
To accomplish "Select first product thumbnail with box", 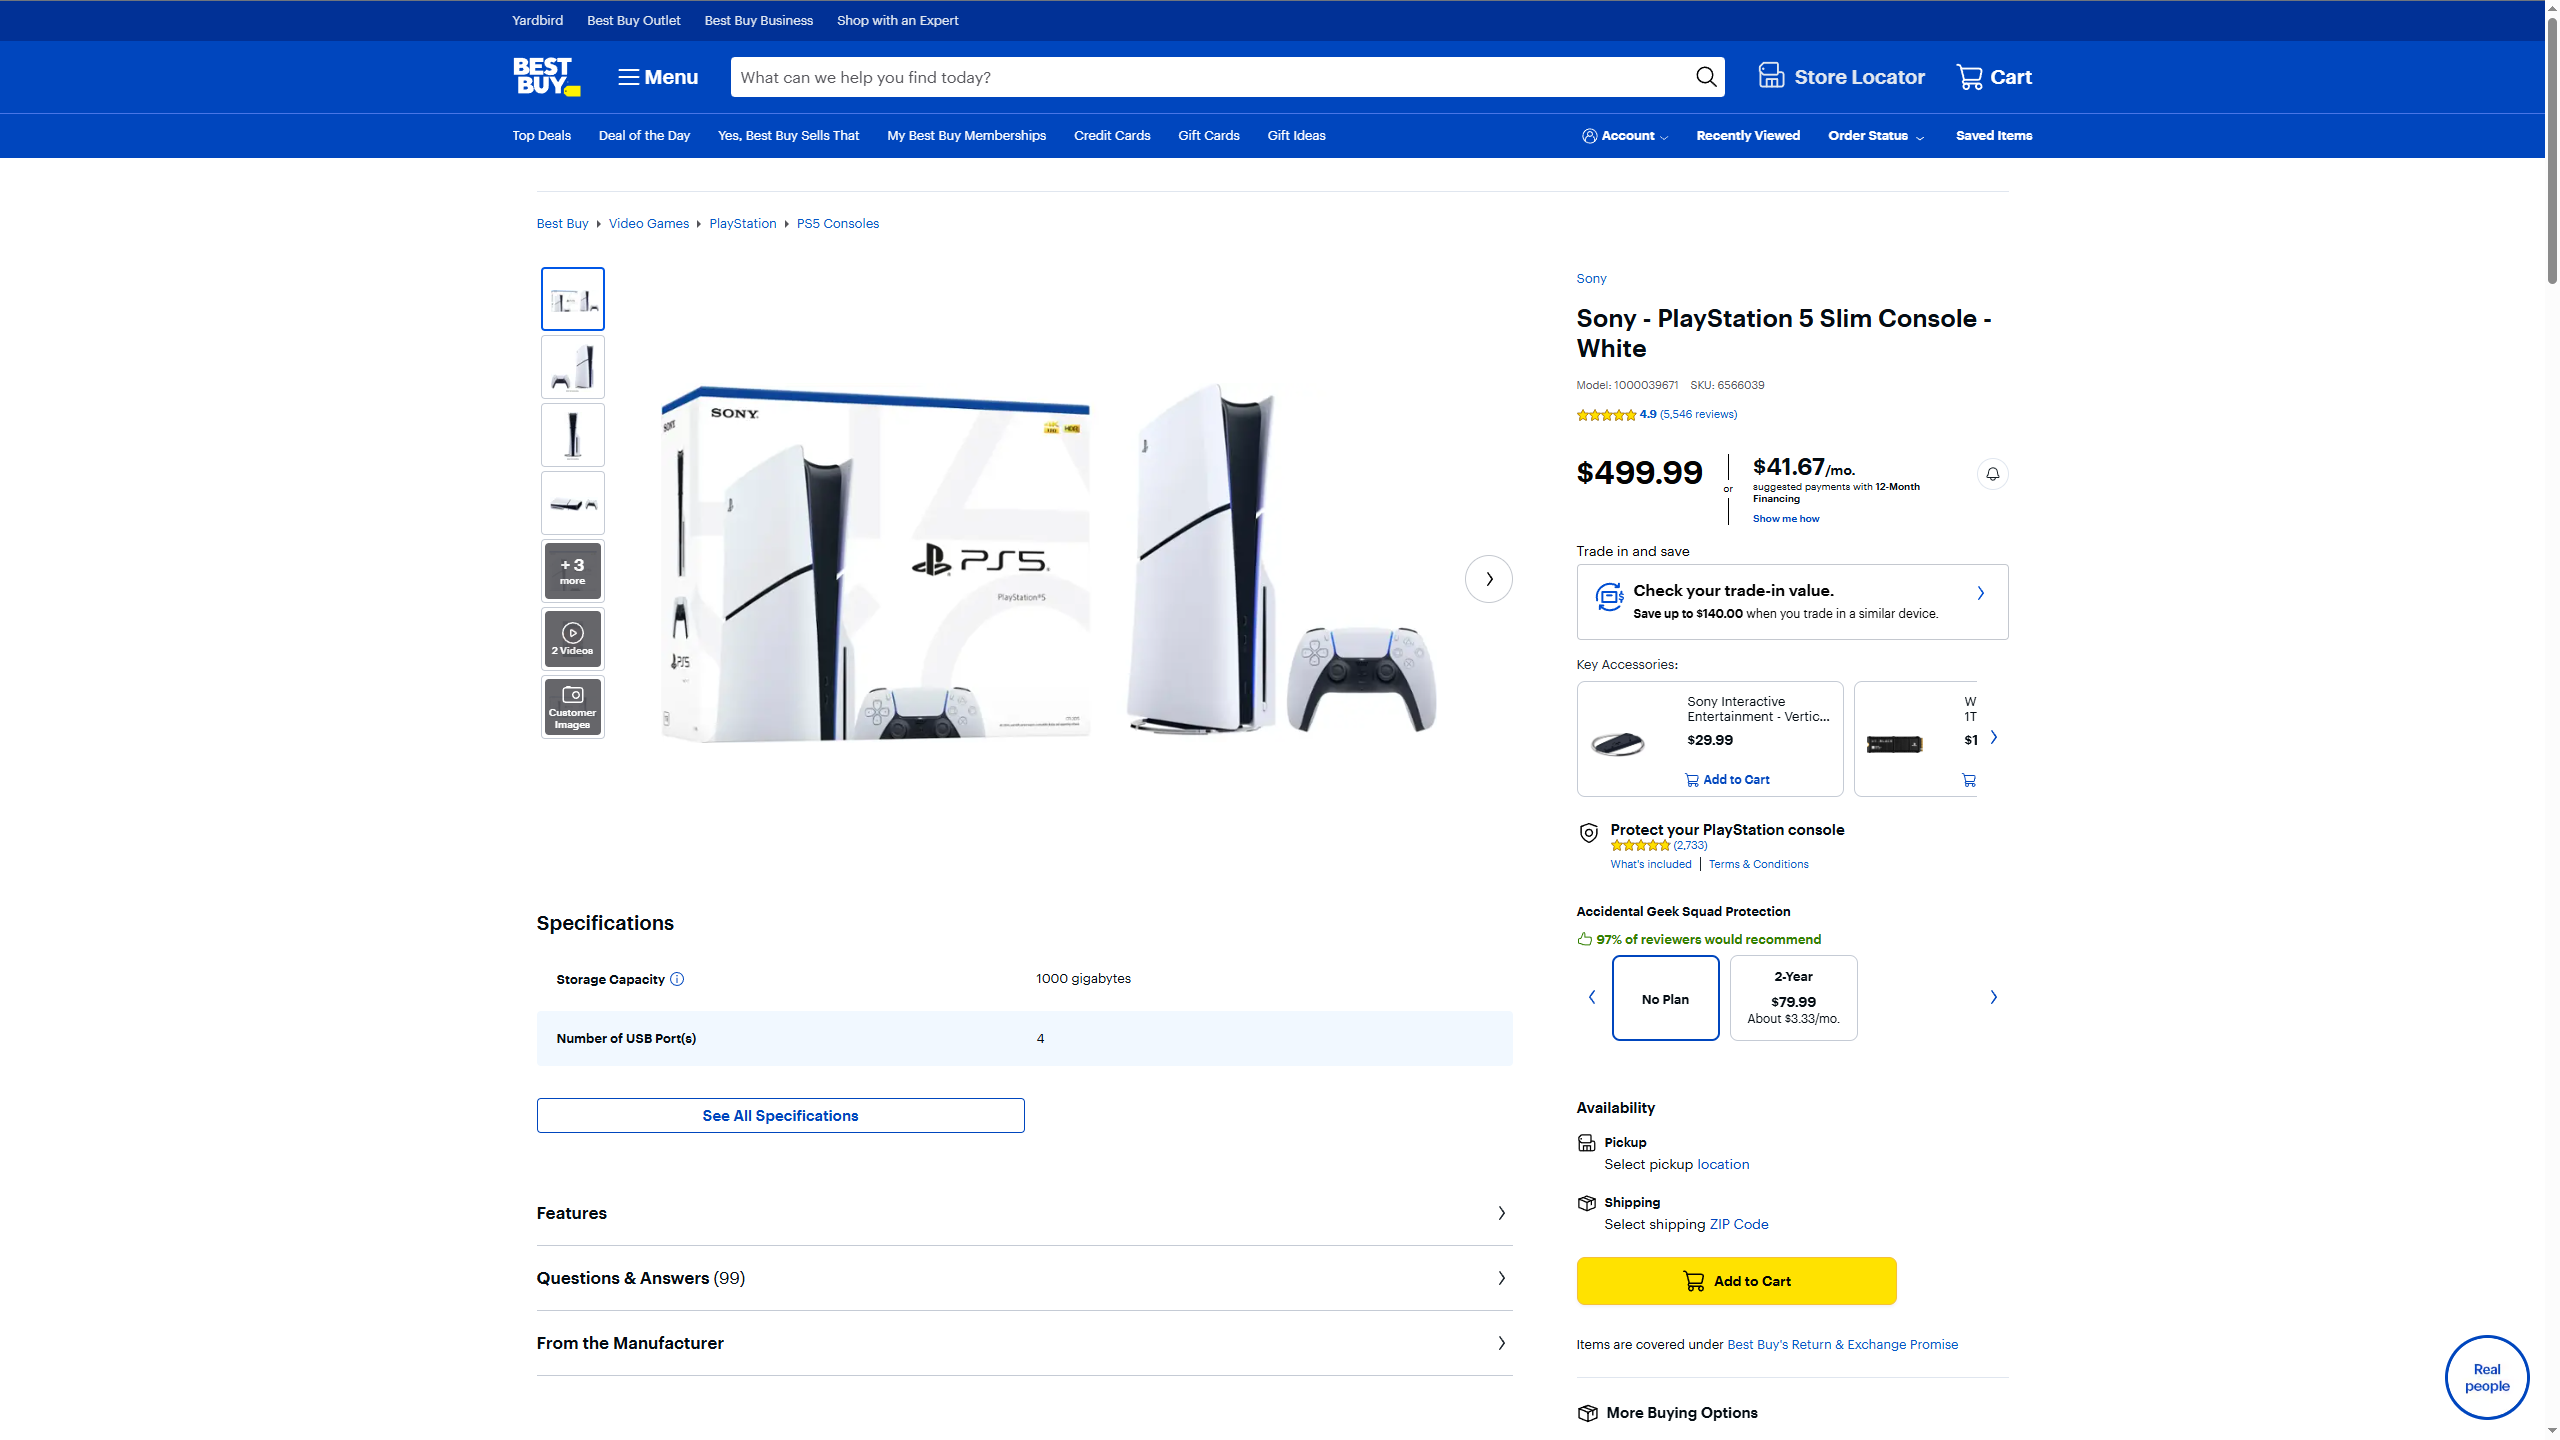I will tap(573, 299).
